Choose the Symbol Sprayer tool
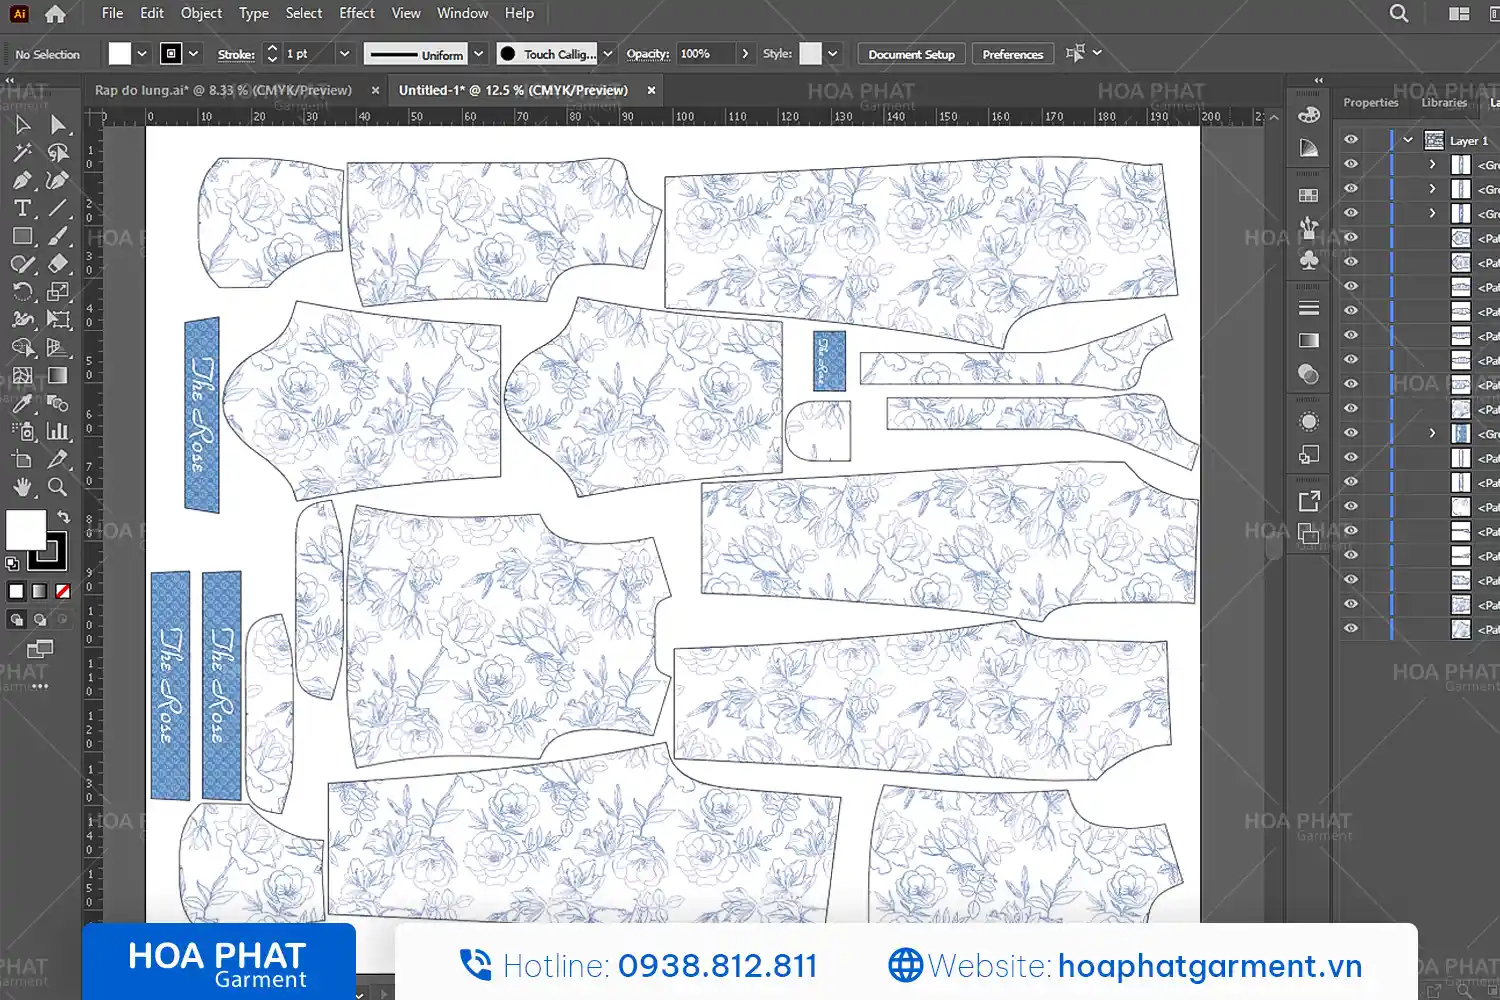This screenshot has height=1000, width=1500. pyautogui.click(x=22, y=432)
